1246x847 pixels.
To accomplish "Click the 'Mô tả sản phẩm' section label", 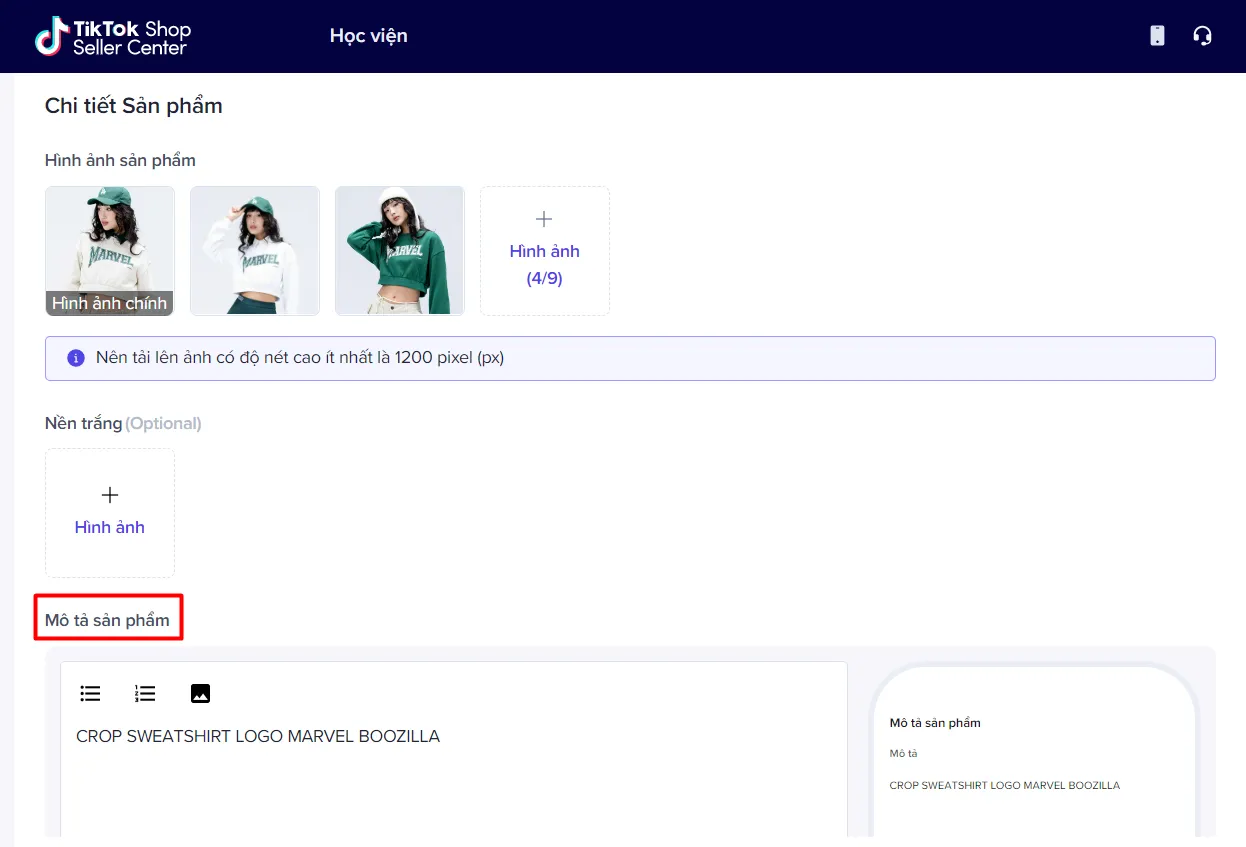I will [x=108, y=620].
